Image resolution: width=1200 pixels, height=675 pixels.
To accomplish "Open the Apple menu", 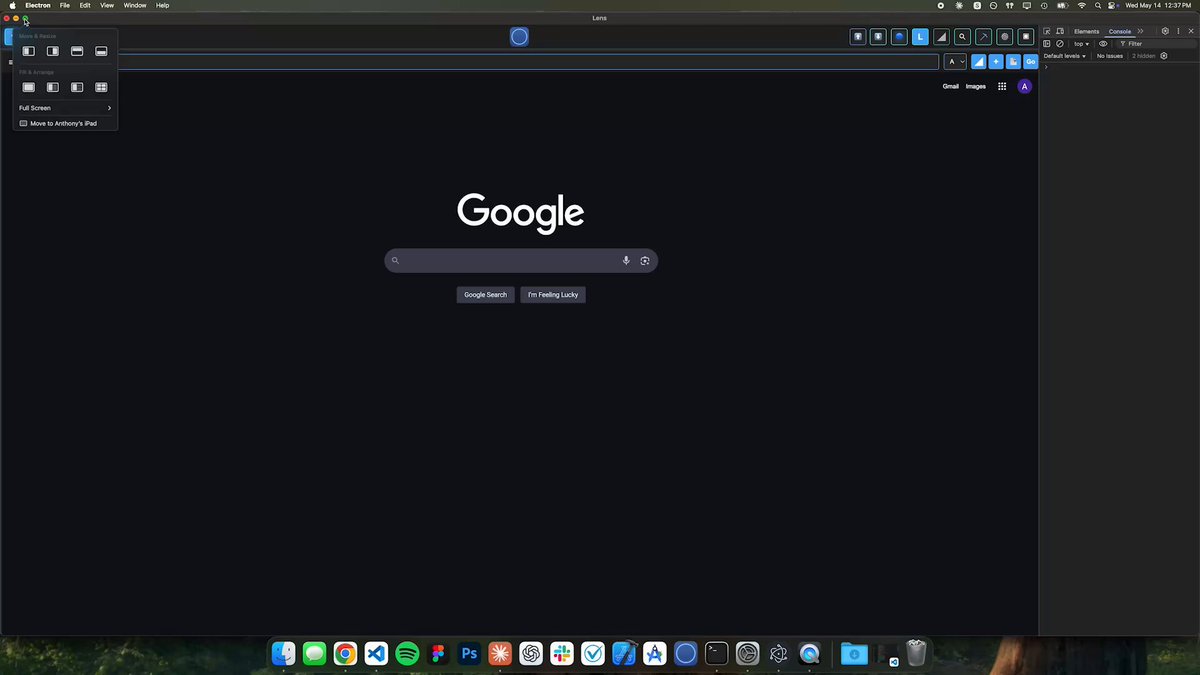I will point(12,5).
